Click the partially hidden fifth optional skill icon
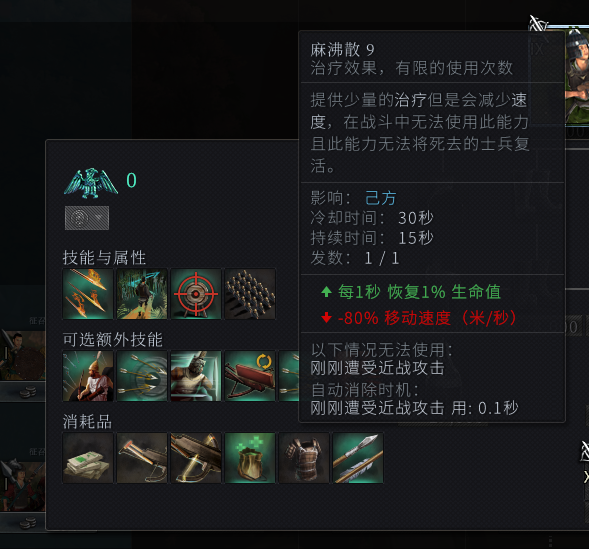This screenshot has width=589, height=549. coord(289,376)
